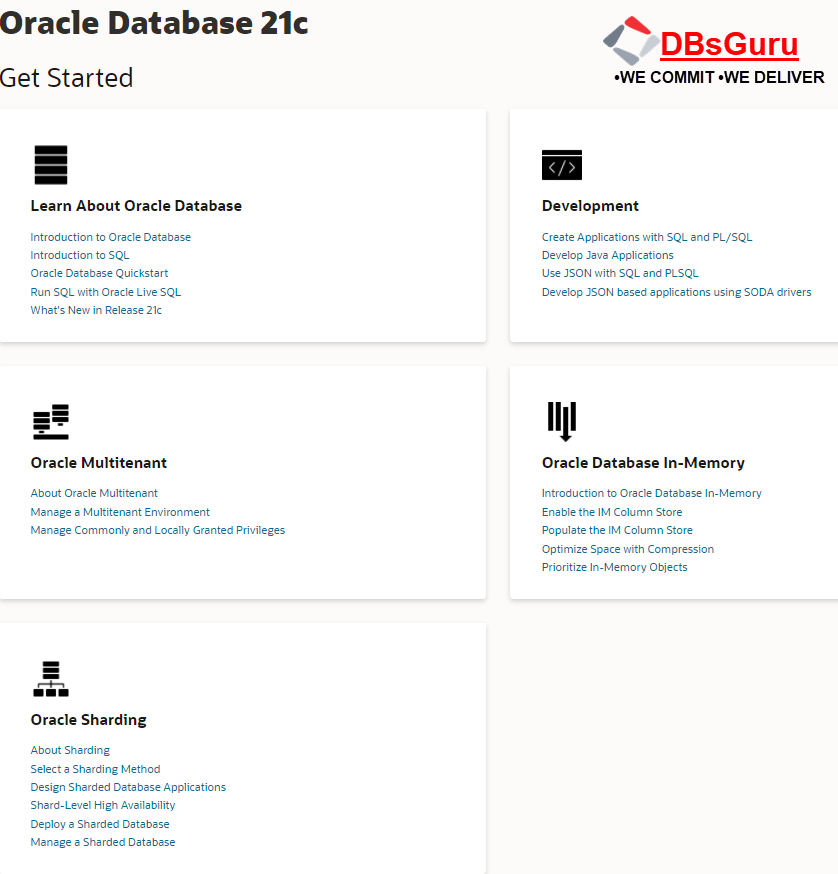This screenshot has height=874, width=838.
Task: Open Optimize Space with Compression link
Action: click(627, 549)
